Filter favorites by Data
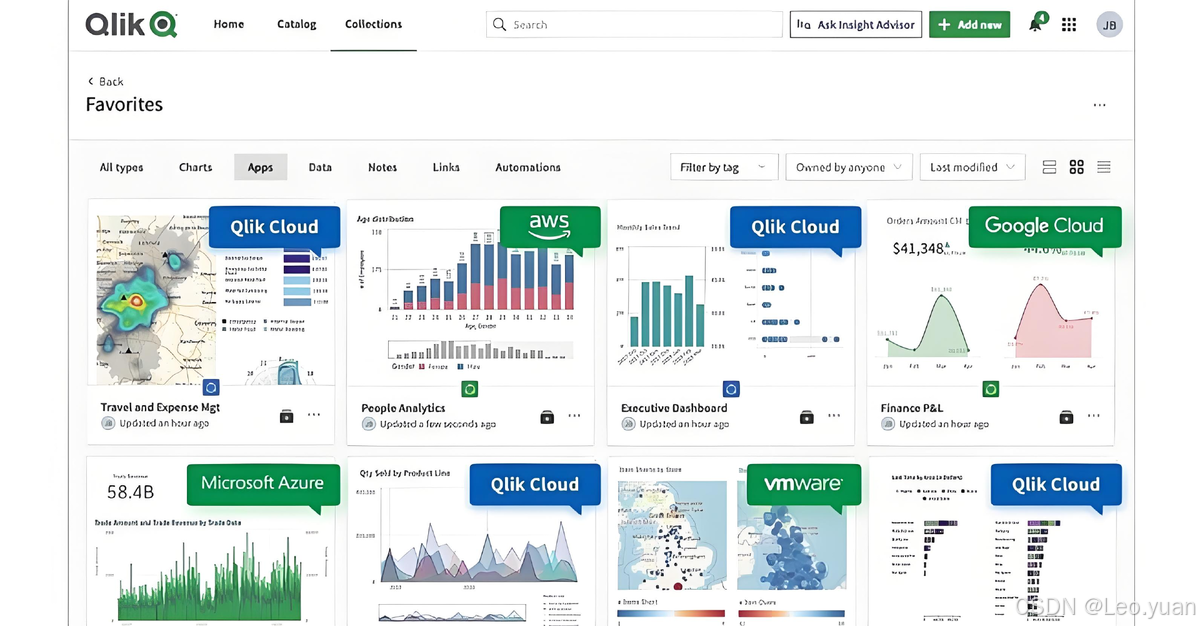This screenshot has width=1200, height=626. (x=320, y=167)
